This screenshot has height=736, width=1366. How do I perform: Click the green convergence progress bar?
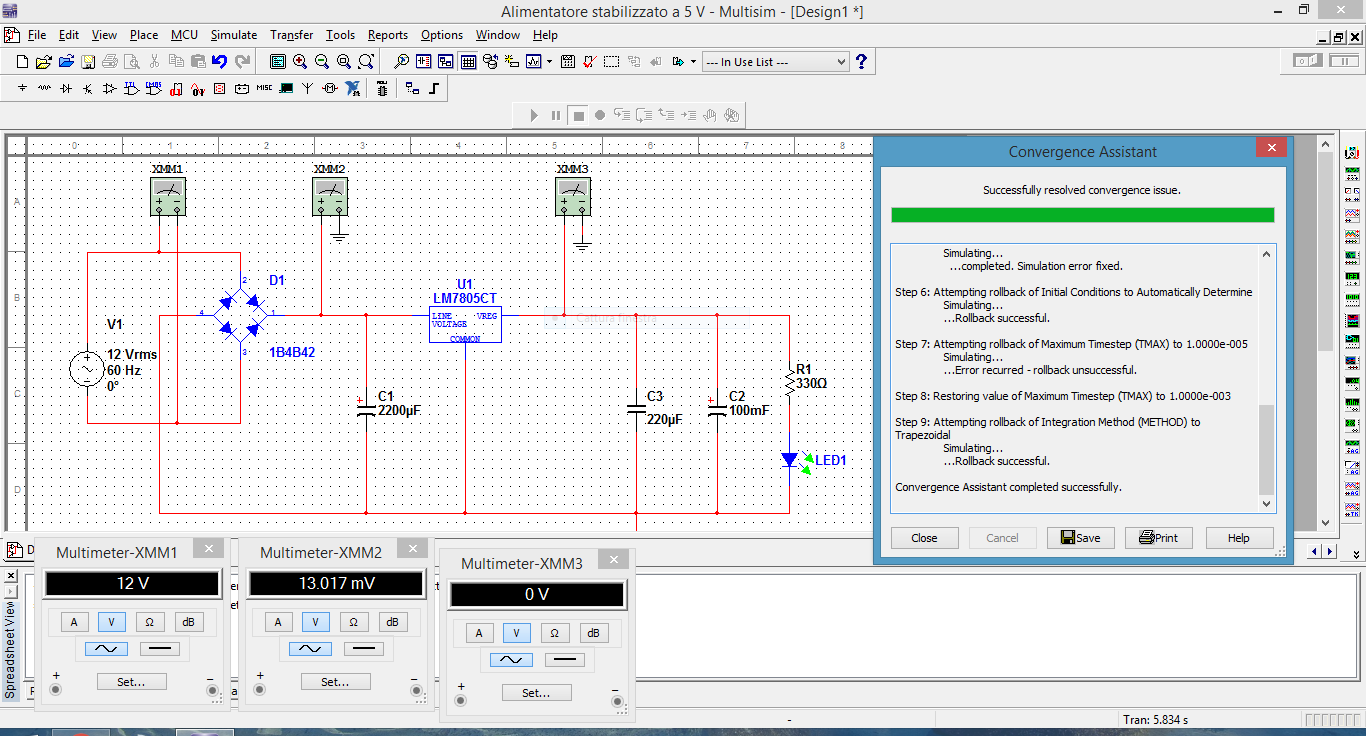[x=1082, y=215]
